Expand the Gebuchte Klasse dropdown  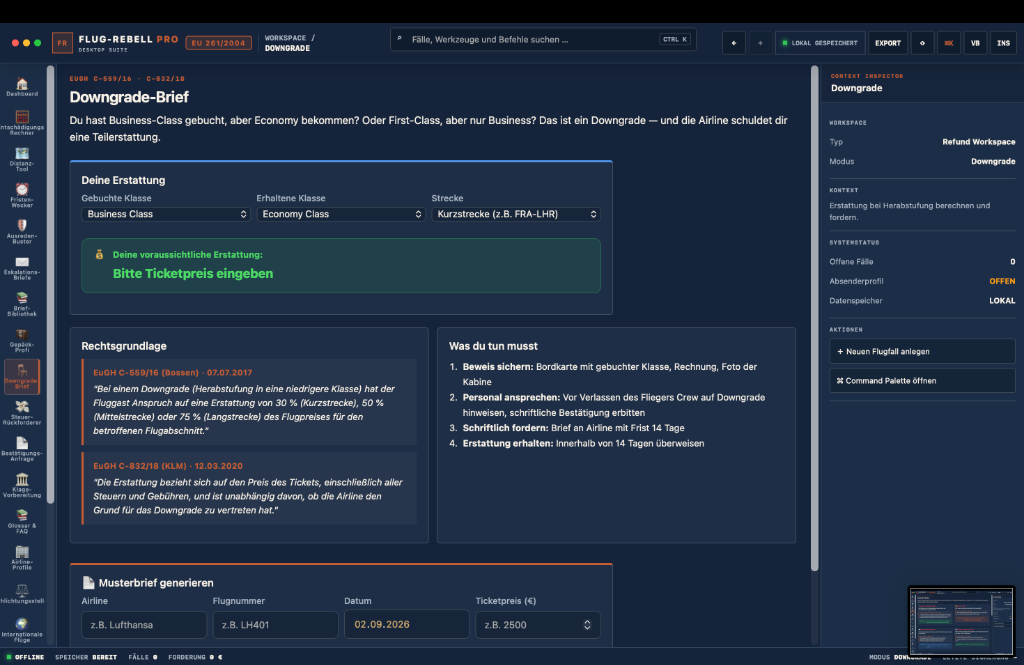click(165, 214)
